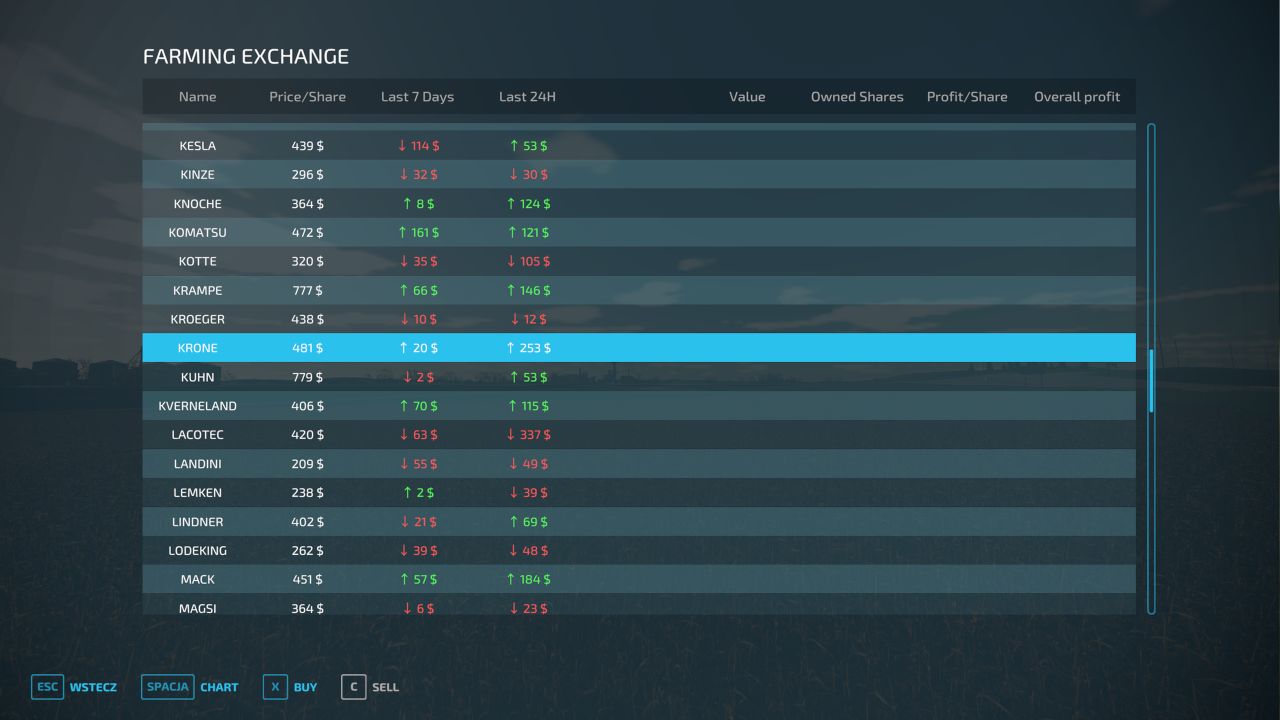Click MACK 24H gain 184 $
The image size is (1280, 720).
click(528, 580)
